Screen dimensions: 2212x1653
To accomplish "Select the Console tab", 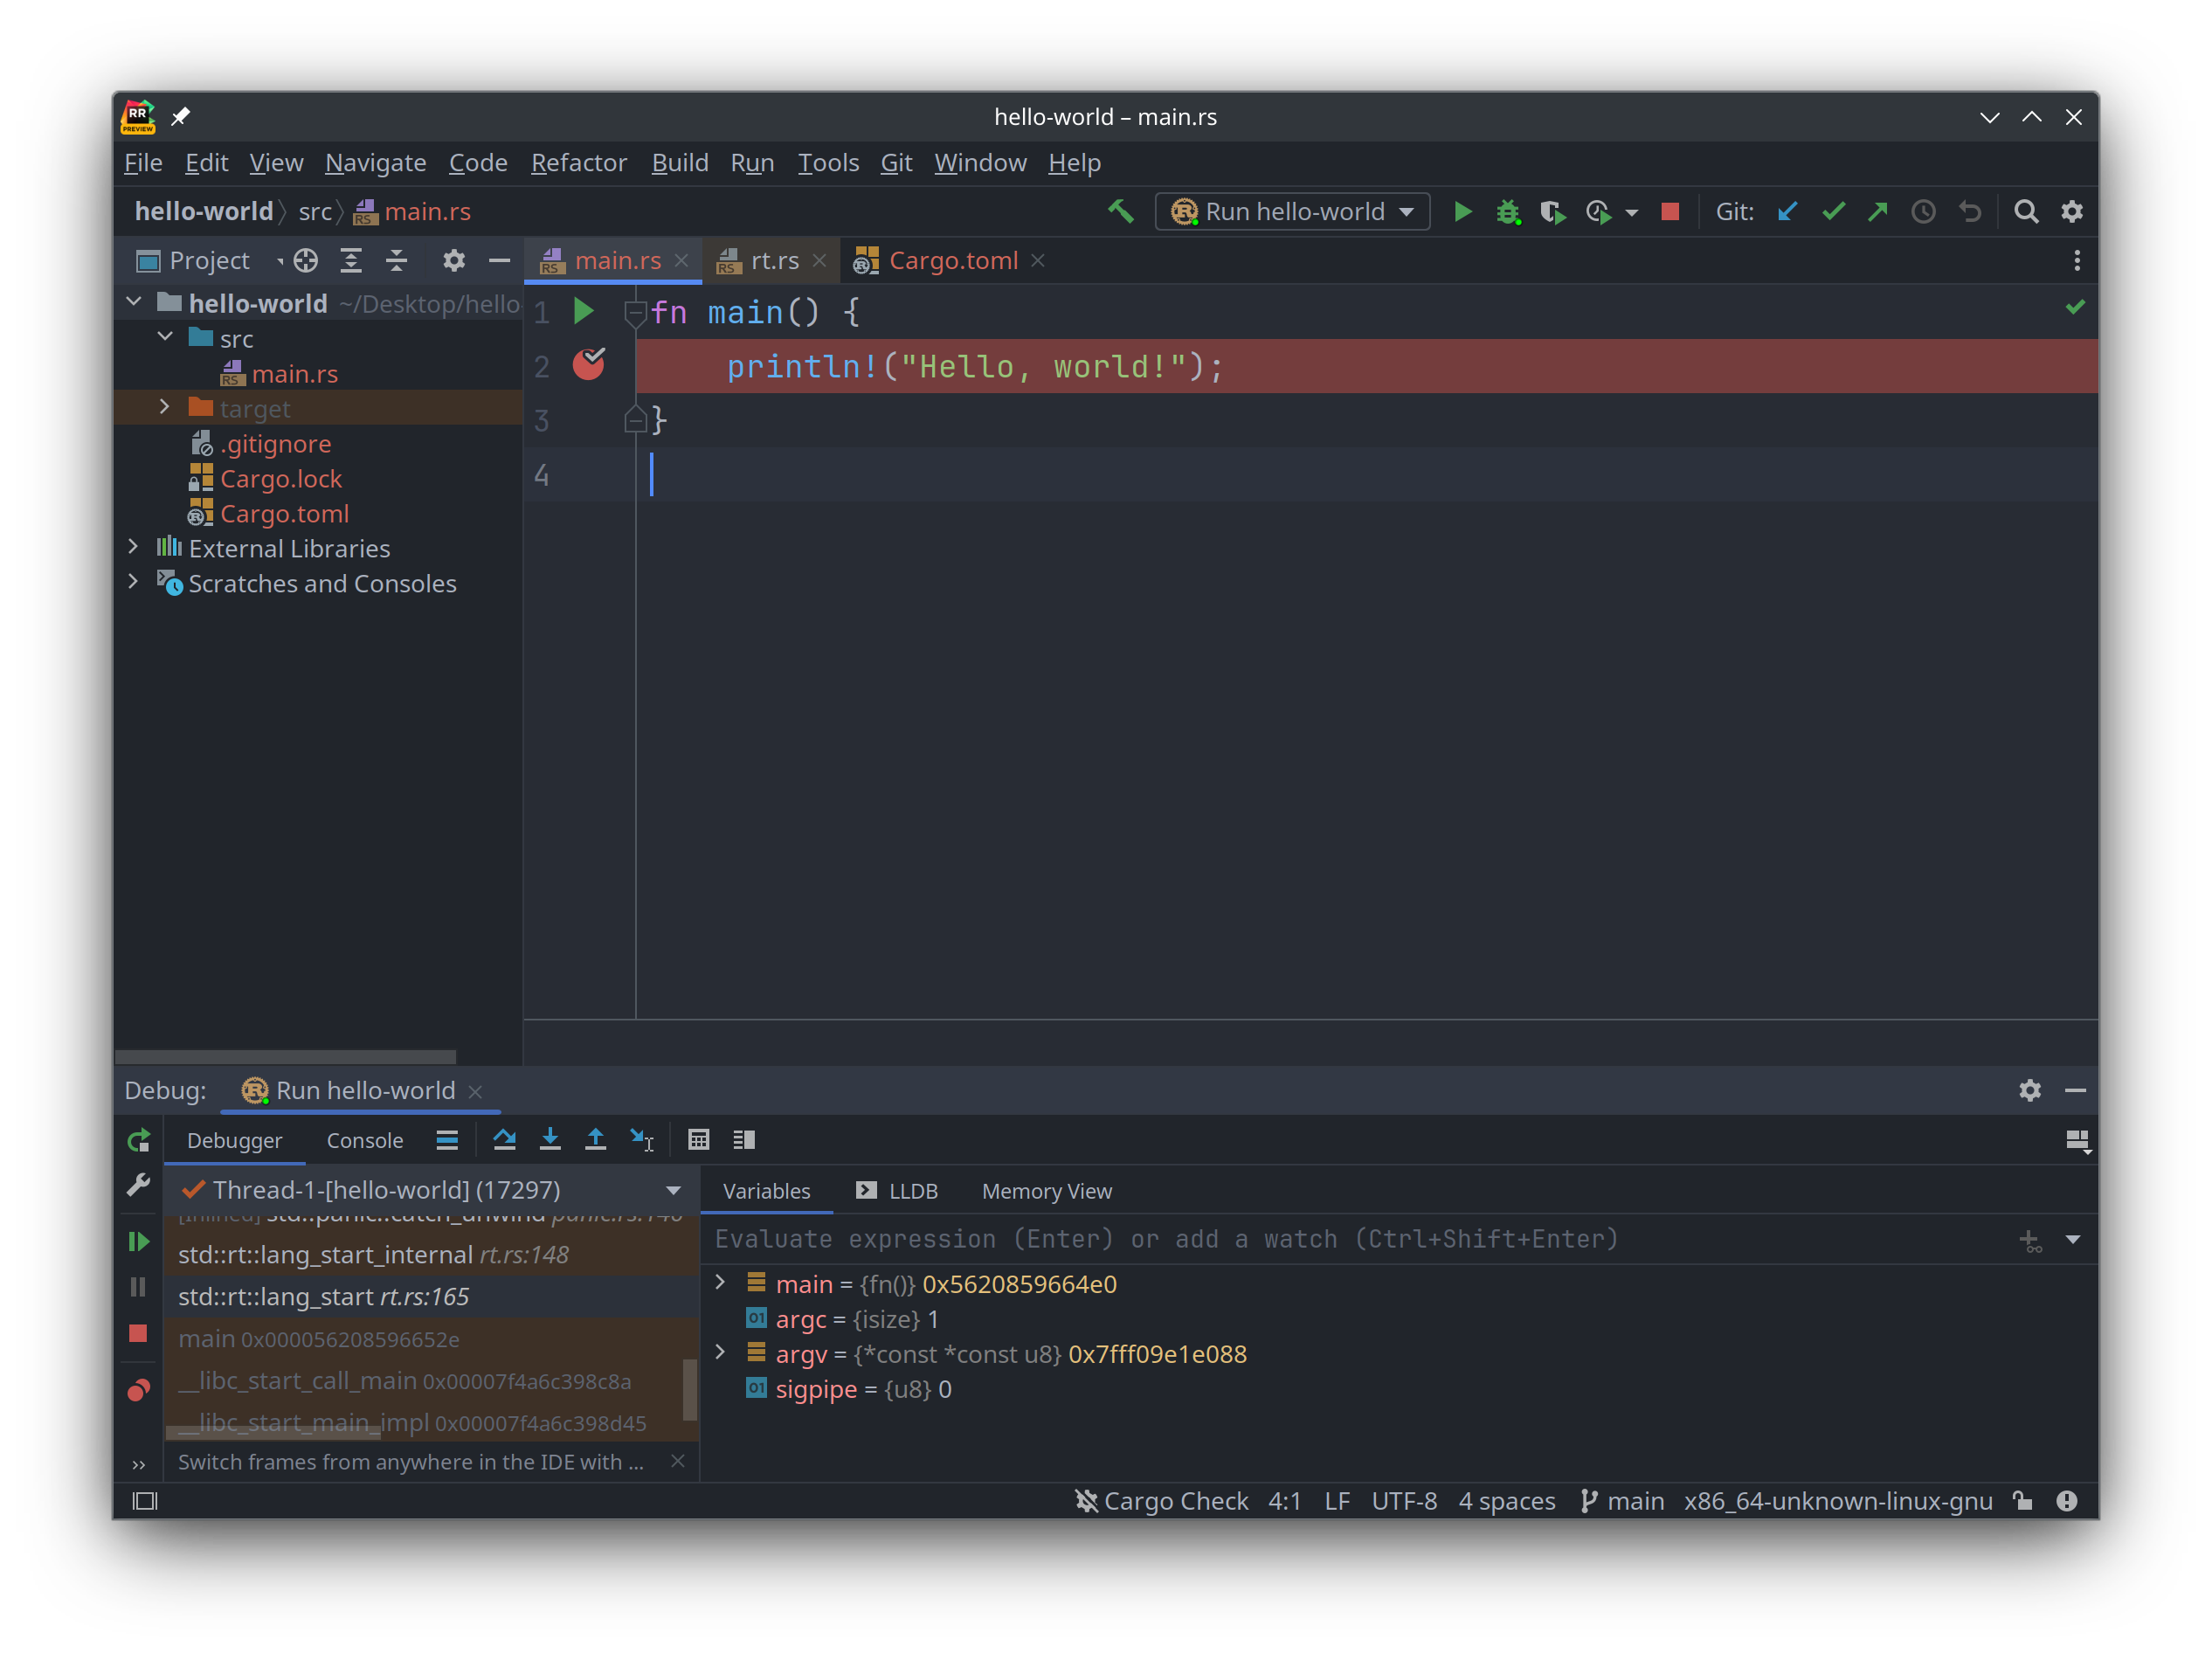I will coord(364,1139).
